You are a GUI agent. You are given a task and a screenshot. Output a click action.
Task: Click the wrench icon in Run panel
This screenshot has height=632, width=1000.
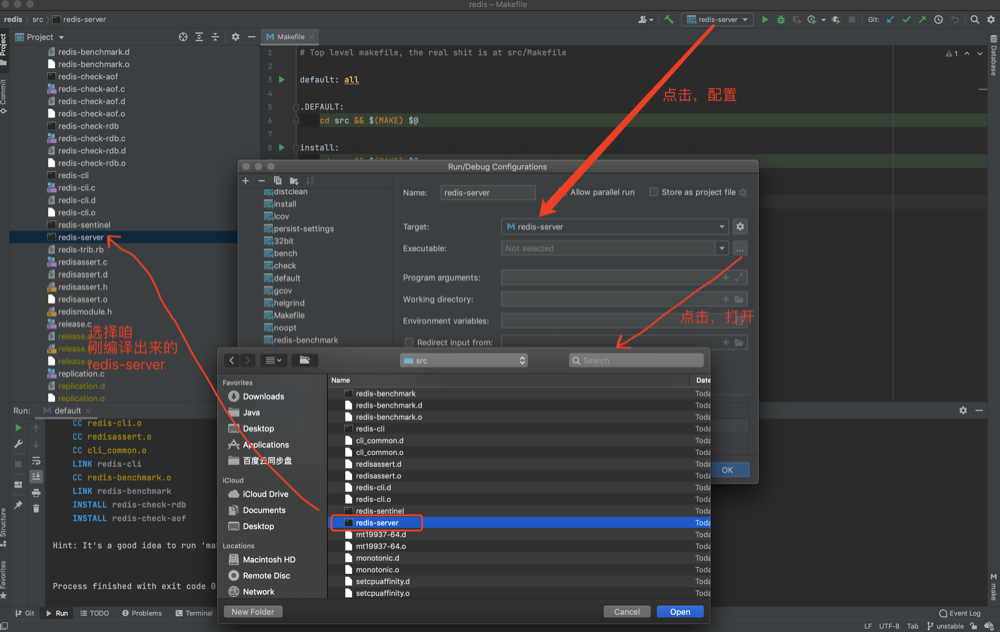tap(18, 444)
